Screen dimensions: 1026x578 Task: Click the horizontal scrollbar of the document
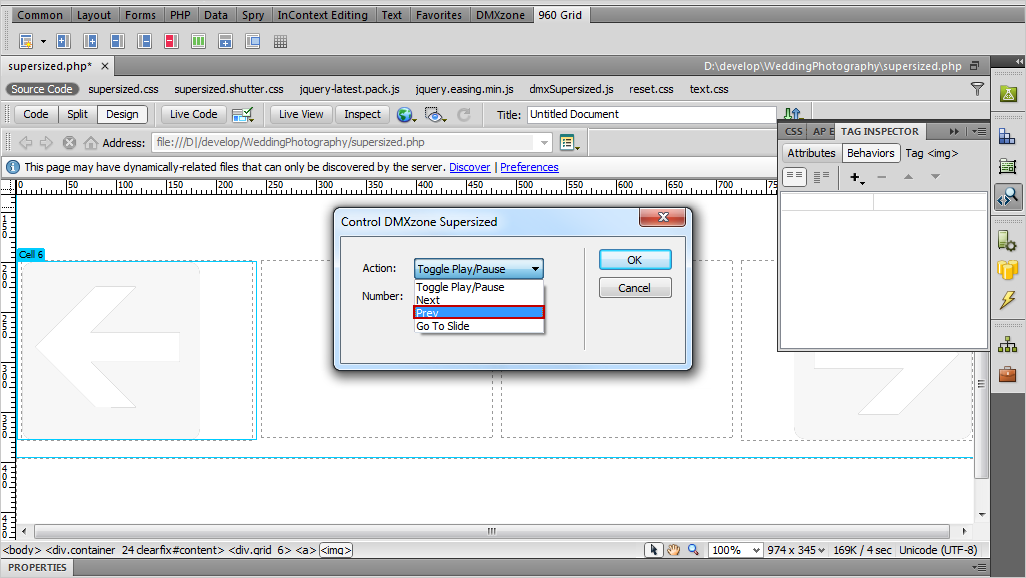pyautogui.click(x=494, y=531)
